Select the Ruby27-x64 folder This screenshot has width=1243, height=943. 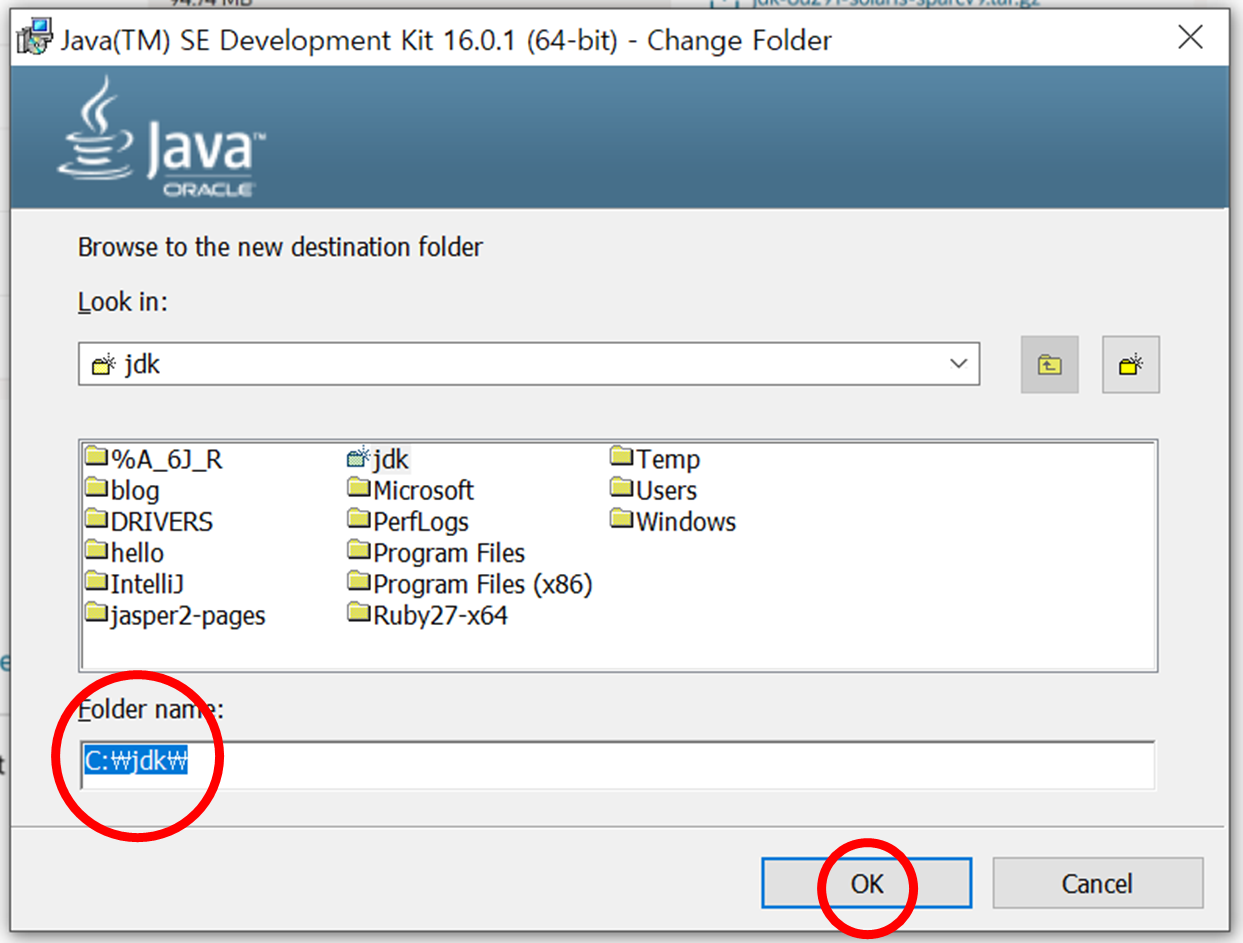coord(428,615)
